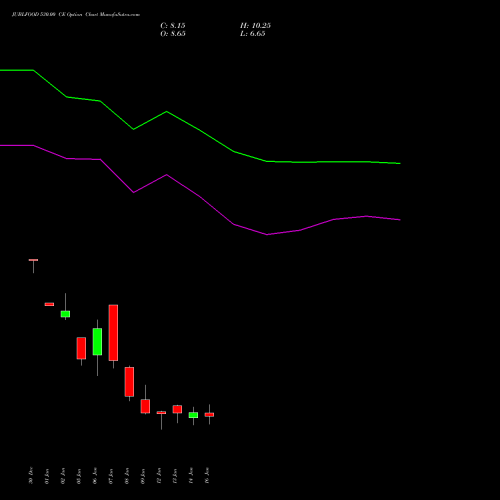Image resolution: width=500 pixels, height=500 pixels.
Task: Select the 06 Jan date label
Action: tap(95, 476)
